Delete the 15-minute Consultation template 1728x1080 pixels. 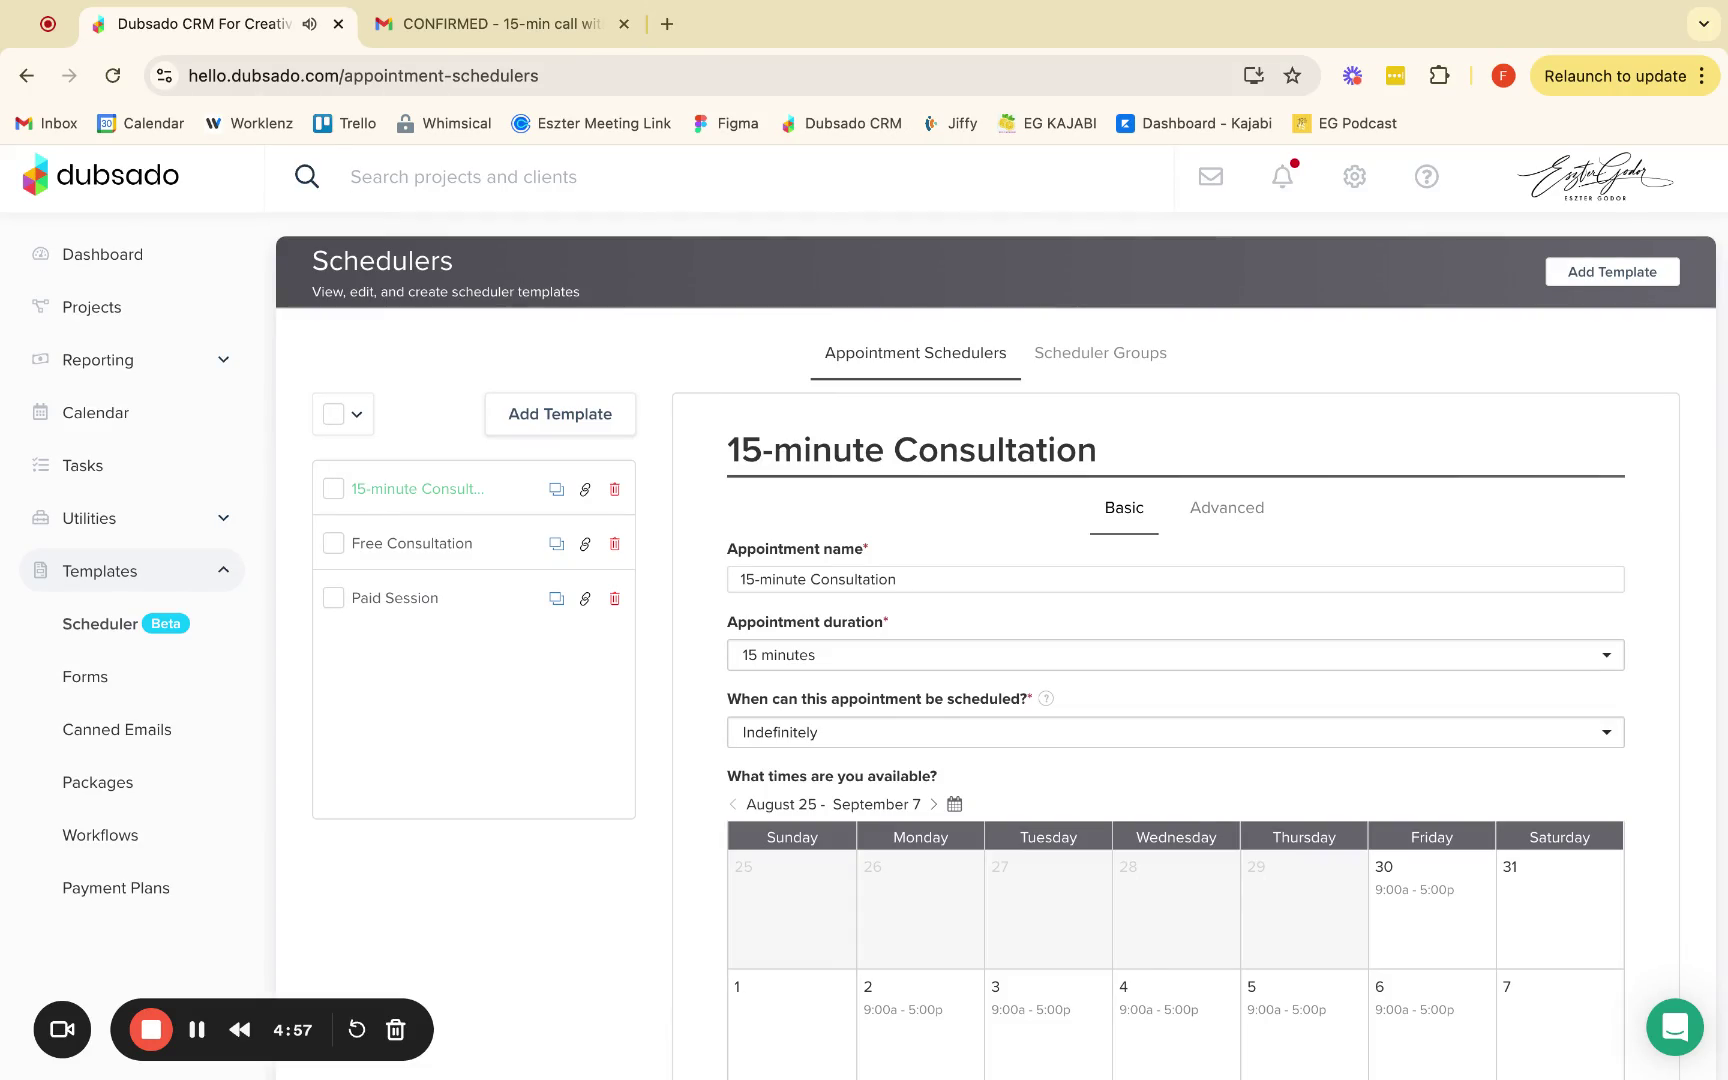[615, 489]
